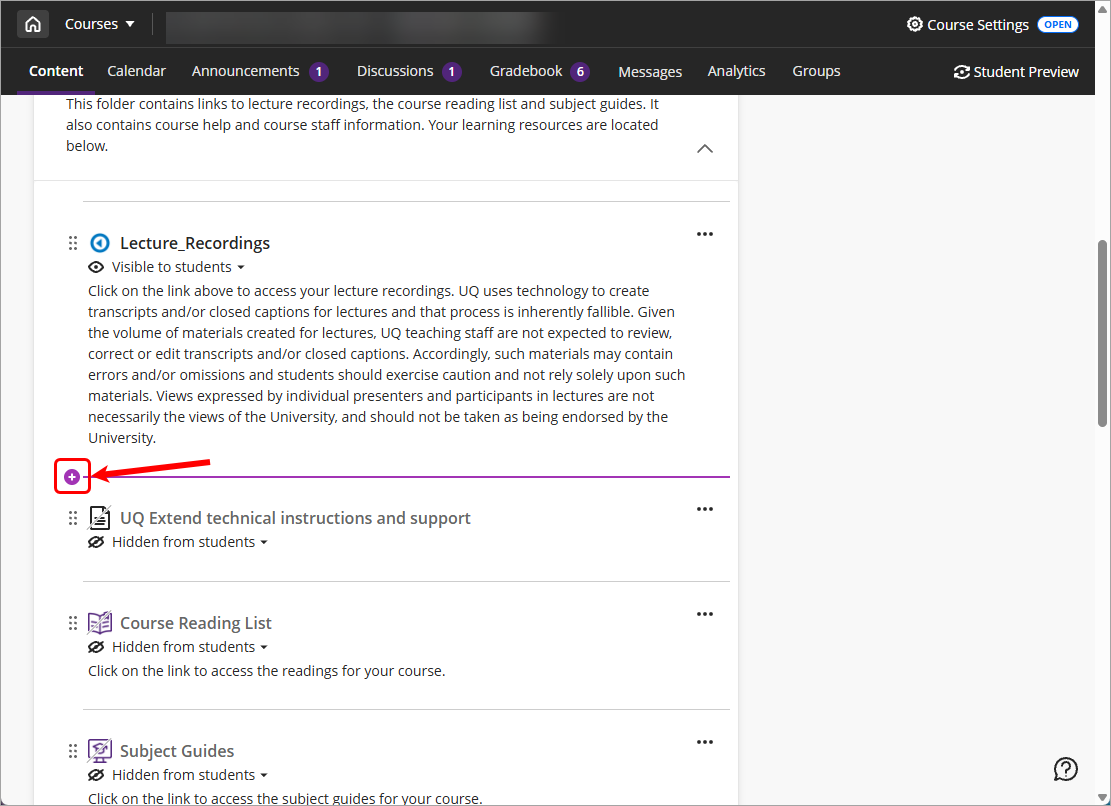Click the UQ Extend document icon

click(x=100, y=518)
